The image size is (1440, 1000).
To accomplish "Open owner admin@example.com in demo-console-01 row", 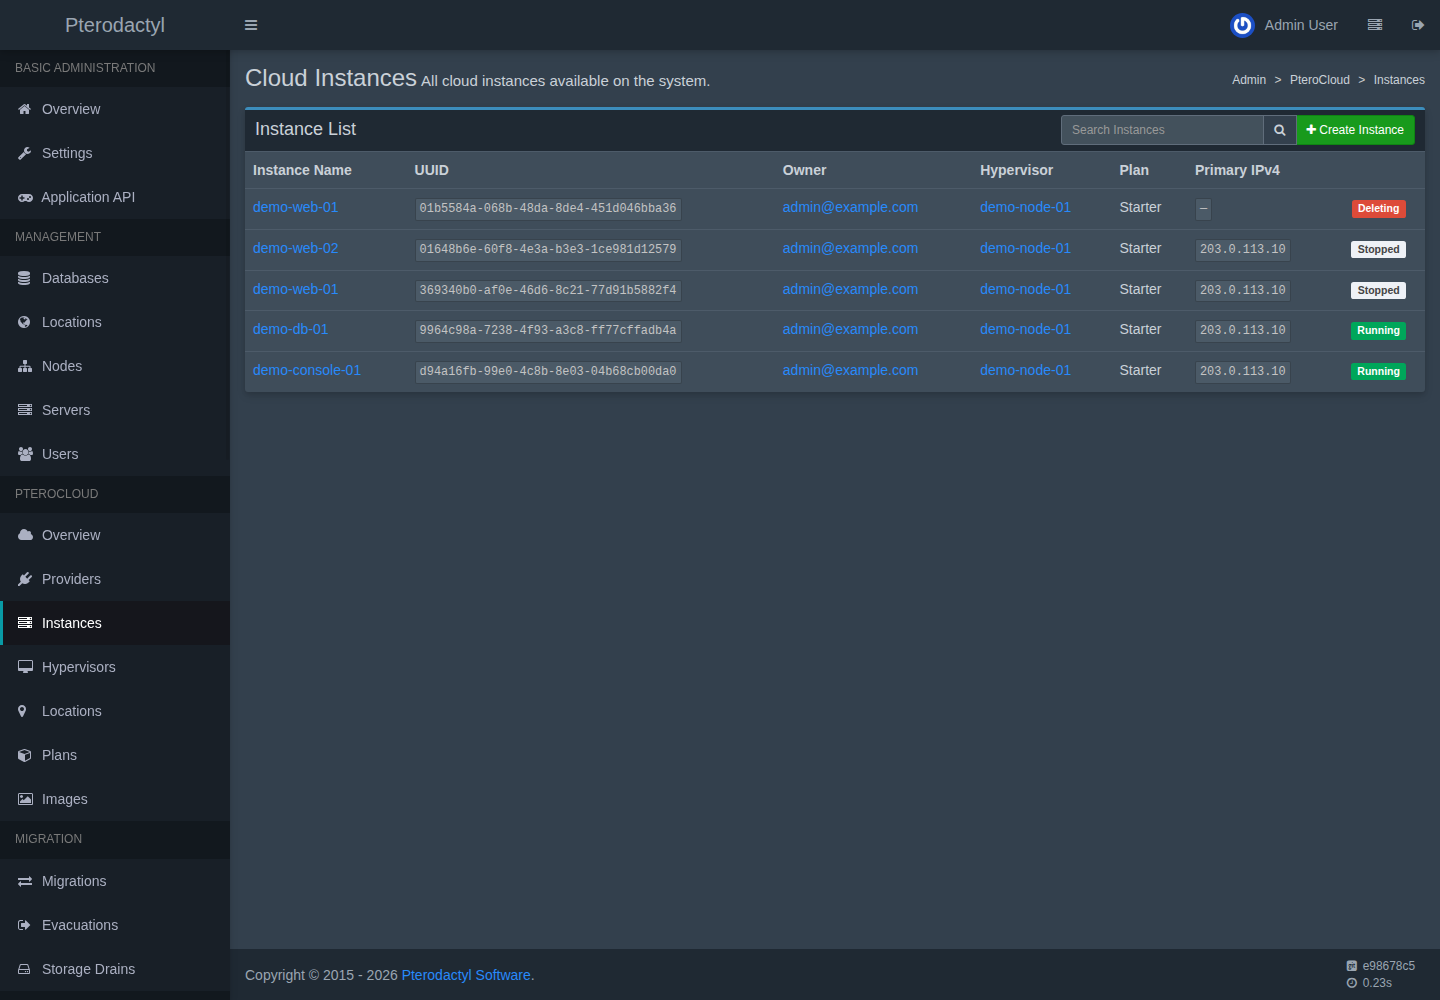I will (850, 370).
